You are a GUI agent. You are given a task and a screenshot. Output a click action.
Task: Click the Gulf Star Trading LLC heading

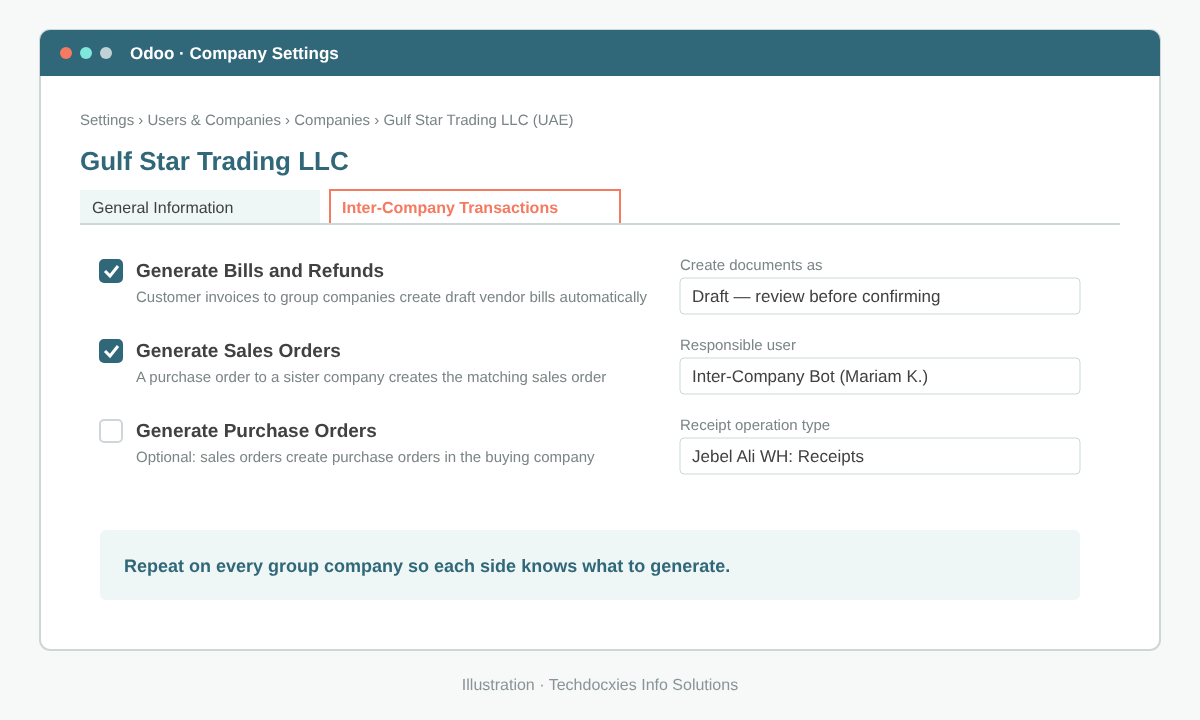point(214,161)
